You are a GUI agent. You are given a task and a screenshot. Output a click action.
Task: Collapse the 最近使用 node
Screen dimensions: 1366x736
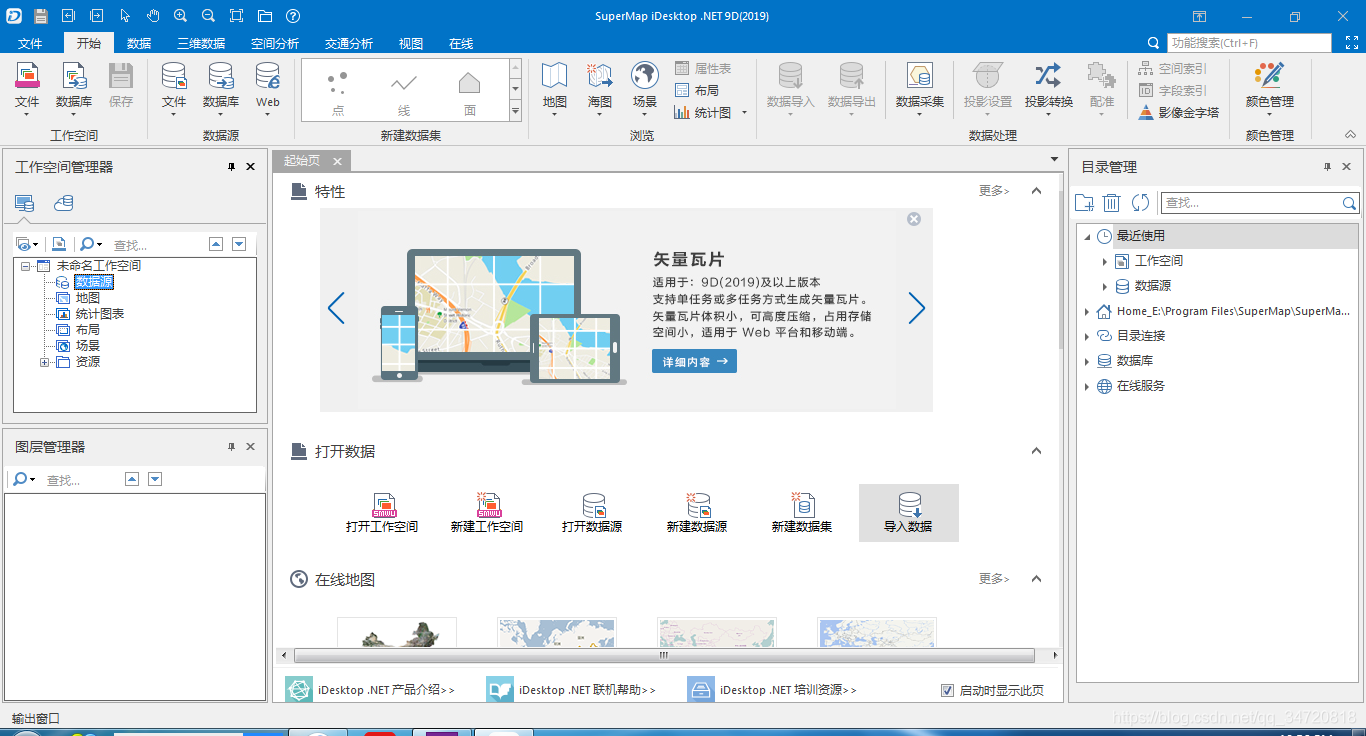click(1085, 236)
